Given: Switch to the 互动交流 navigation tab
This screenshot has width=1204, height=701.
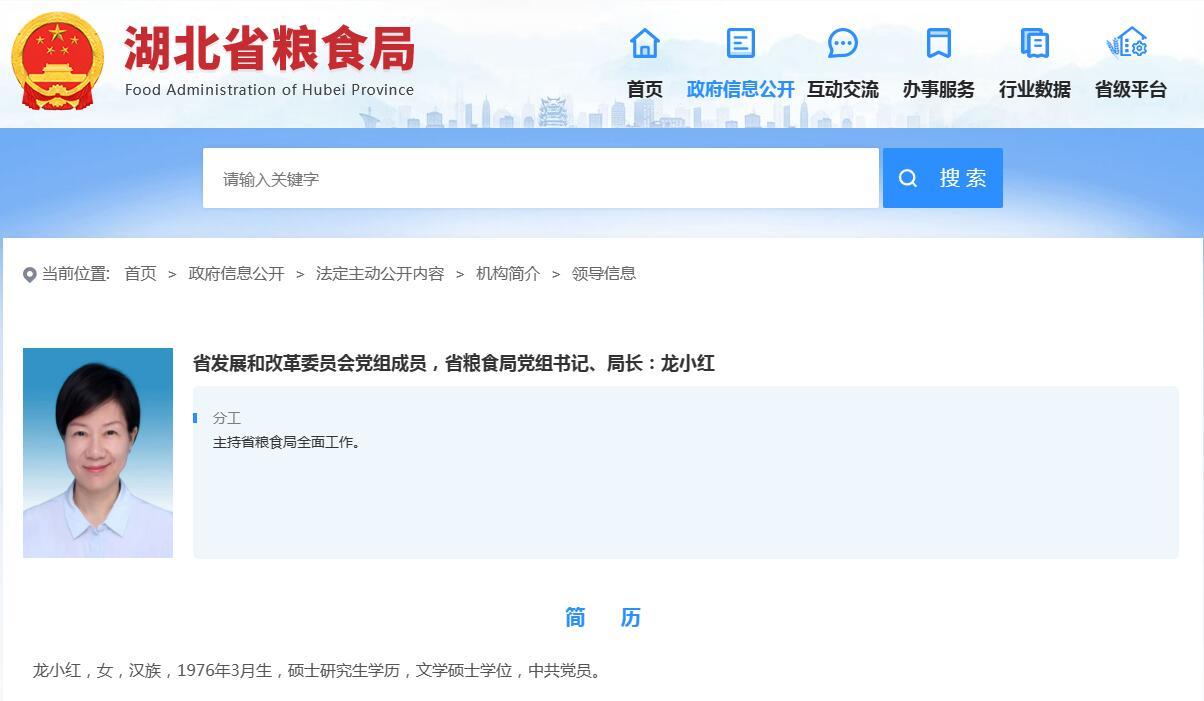Looking at the screenshot, I should (x=842, y=89).
